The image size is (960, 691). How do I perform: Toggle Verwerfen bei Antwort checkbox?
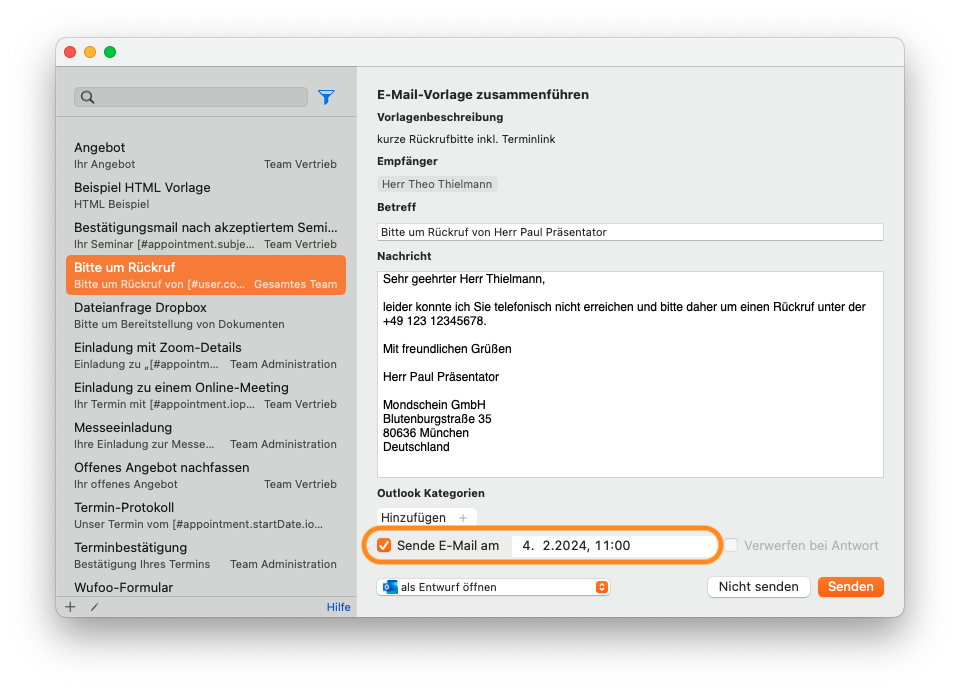pyautogui.click(x=731, y=545)
